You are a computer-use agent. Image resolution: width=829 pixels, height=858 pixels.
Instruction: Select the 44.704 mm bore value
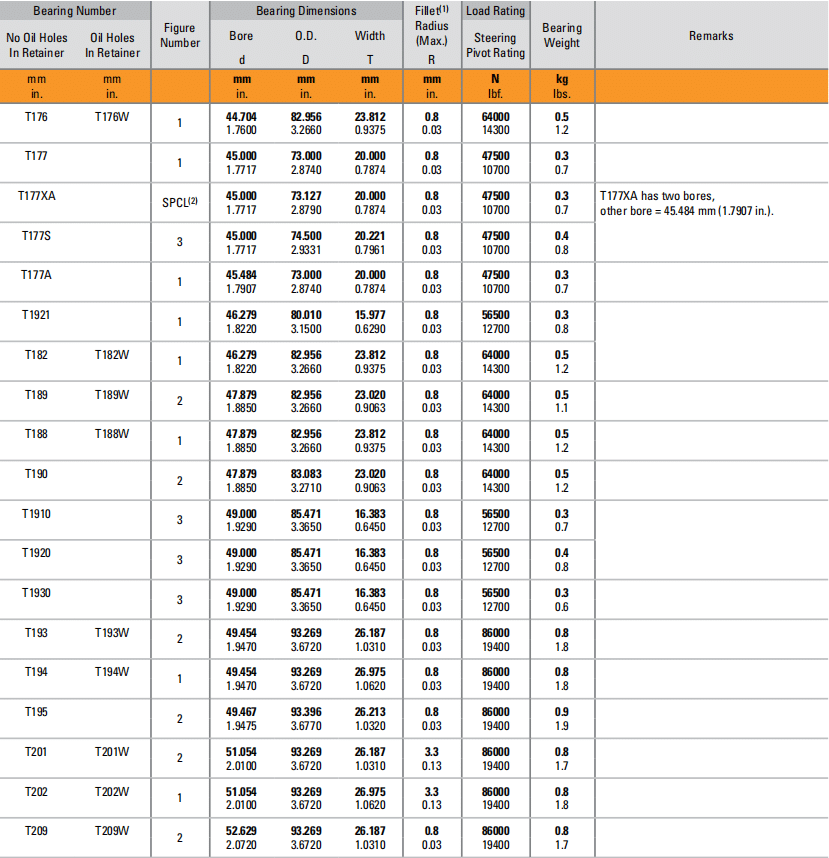(241, 117)
